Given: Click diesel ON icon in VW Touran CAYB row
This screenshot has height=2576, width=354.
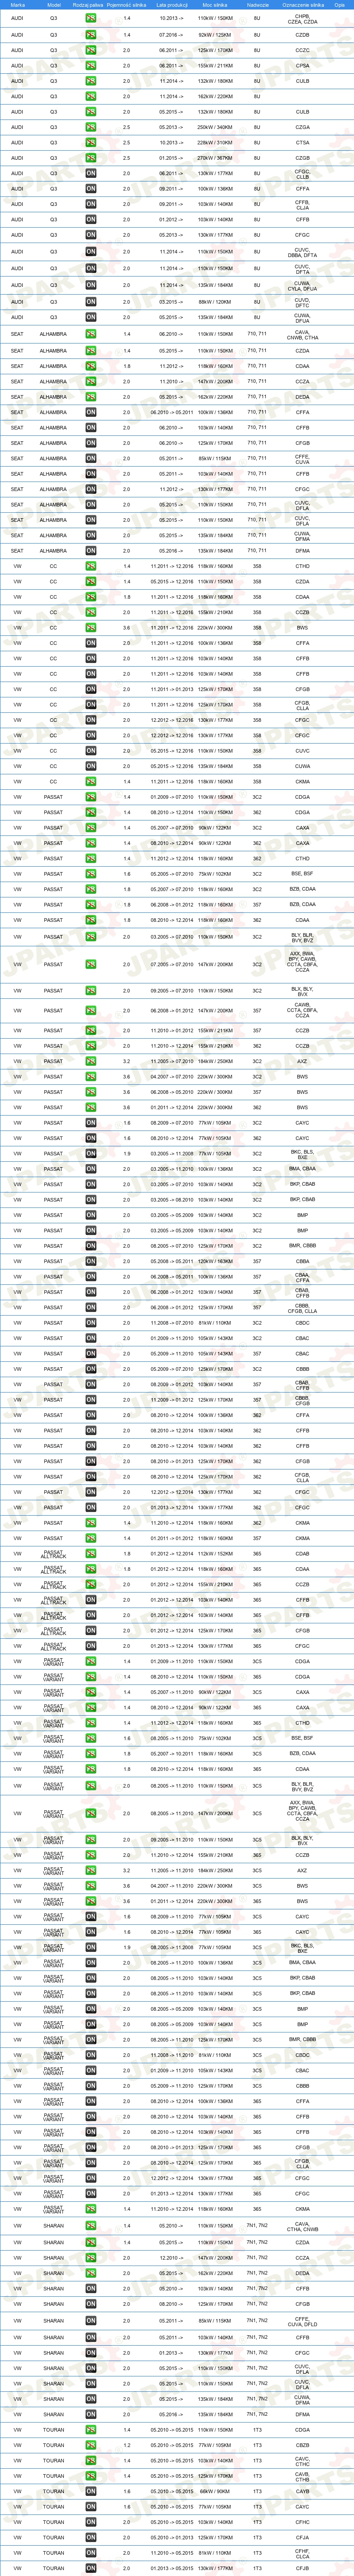Looking at the screenshot, I should click(x=91, y=2492).
